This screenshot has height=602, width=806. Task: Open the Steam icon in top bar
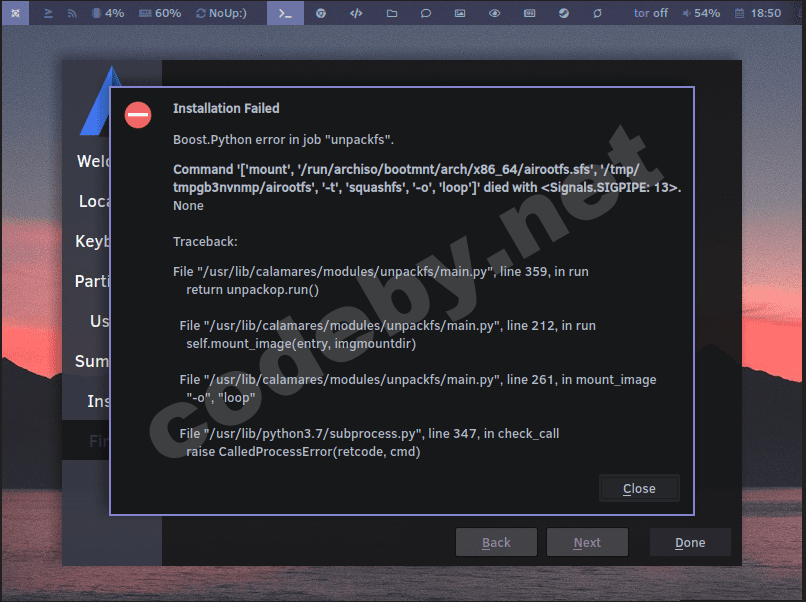pyautogui.click(x=564, y=13)
